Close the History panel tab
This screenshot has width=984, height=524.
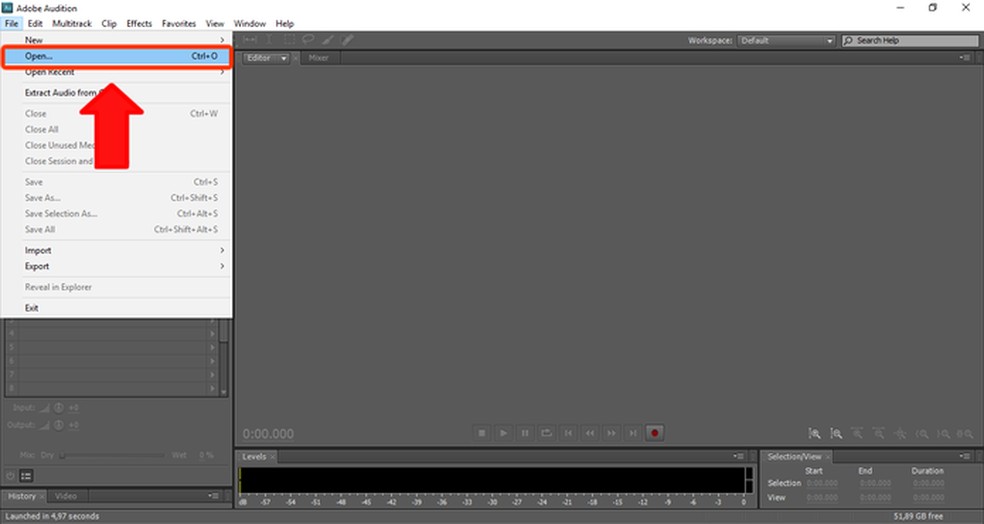42,496
